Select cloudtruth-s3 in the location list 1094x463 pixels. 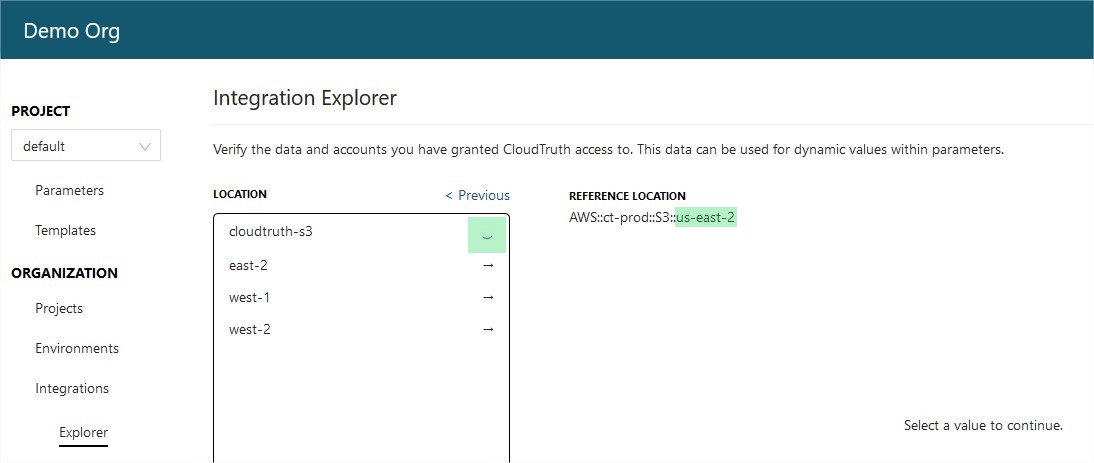click(x=361, y=233)
